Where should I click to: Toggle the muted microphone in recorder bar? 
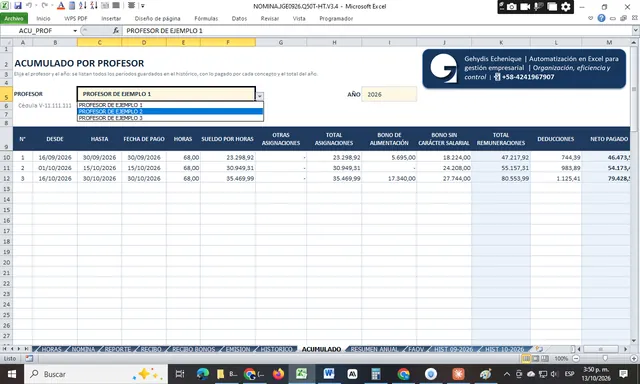539,7
